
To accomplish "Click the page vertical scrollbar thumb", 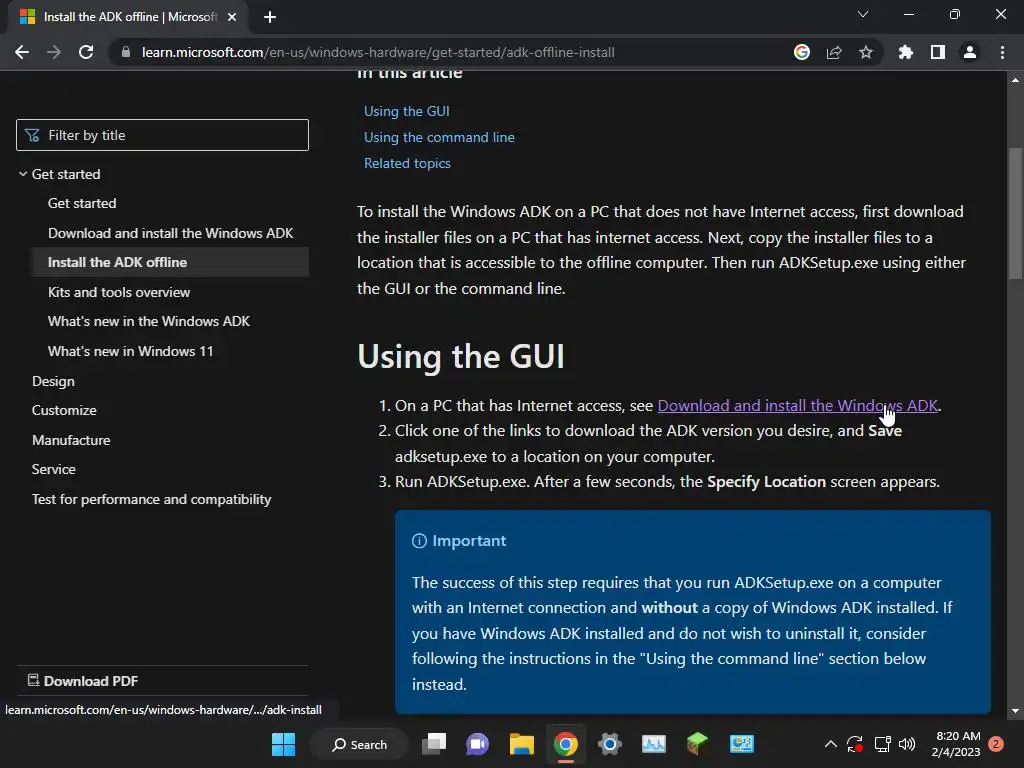I will [1015, 214].
